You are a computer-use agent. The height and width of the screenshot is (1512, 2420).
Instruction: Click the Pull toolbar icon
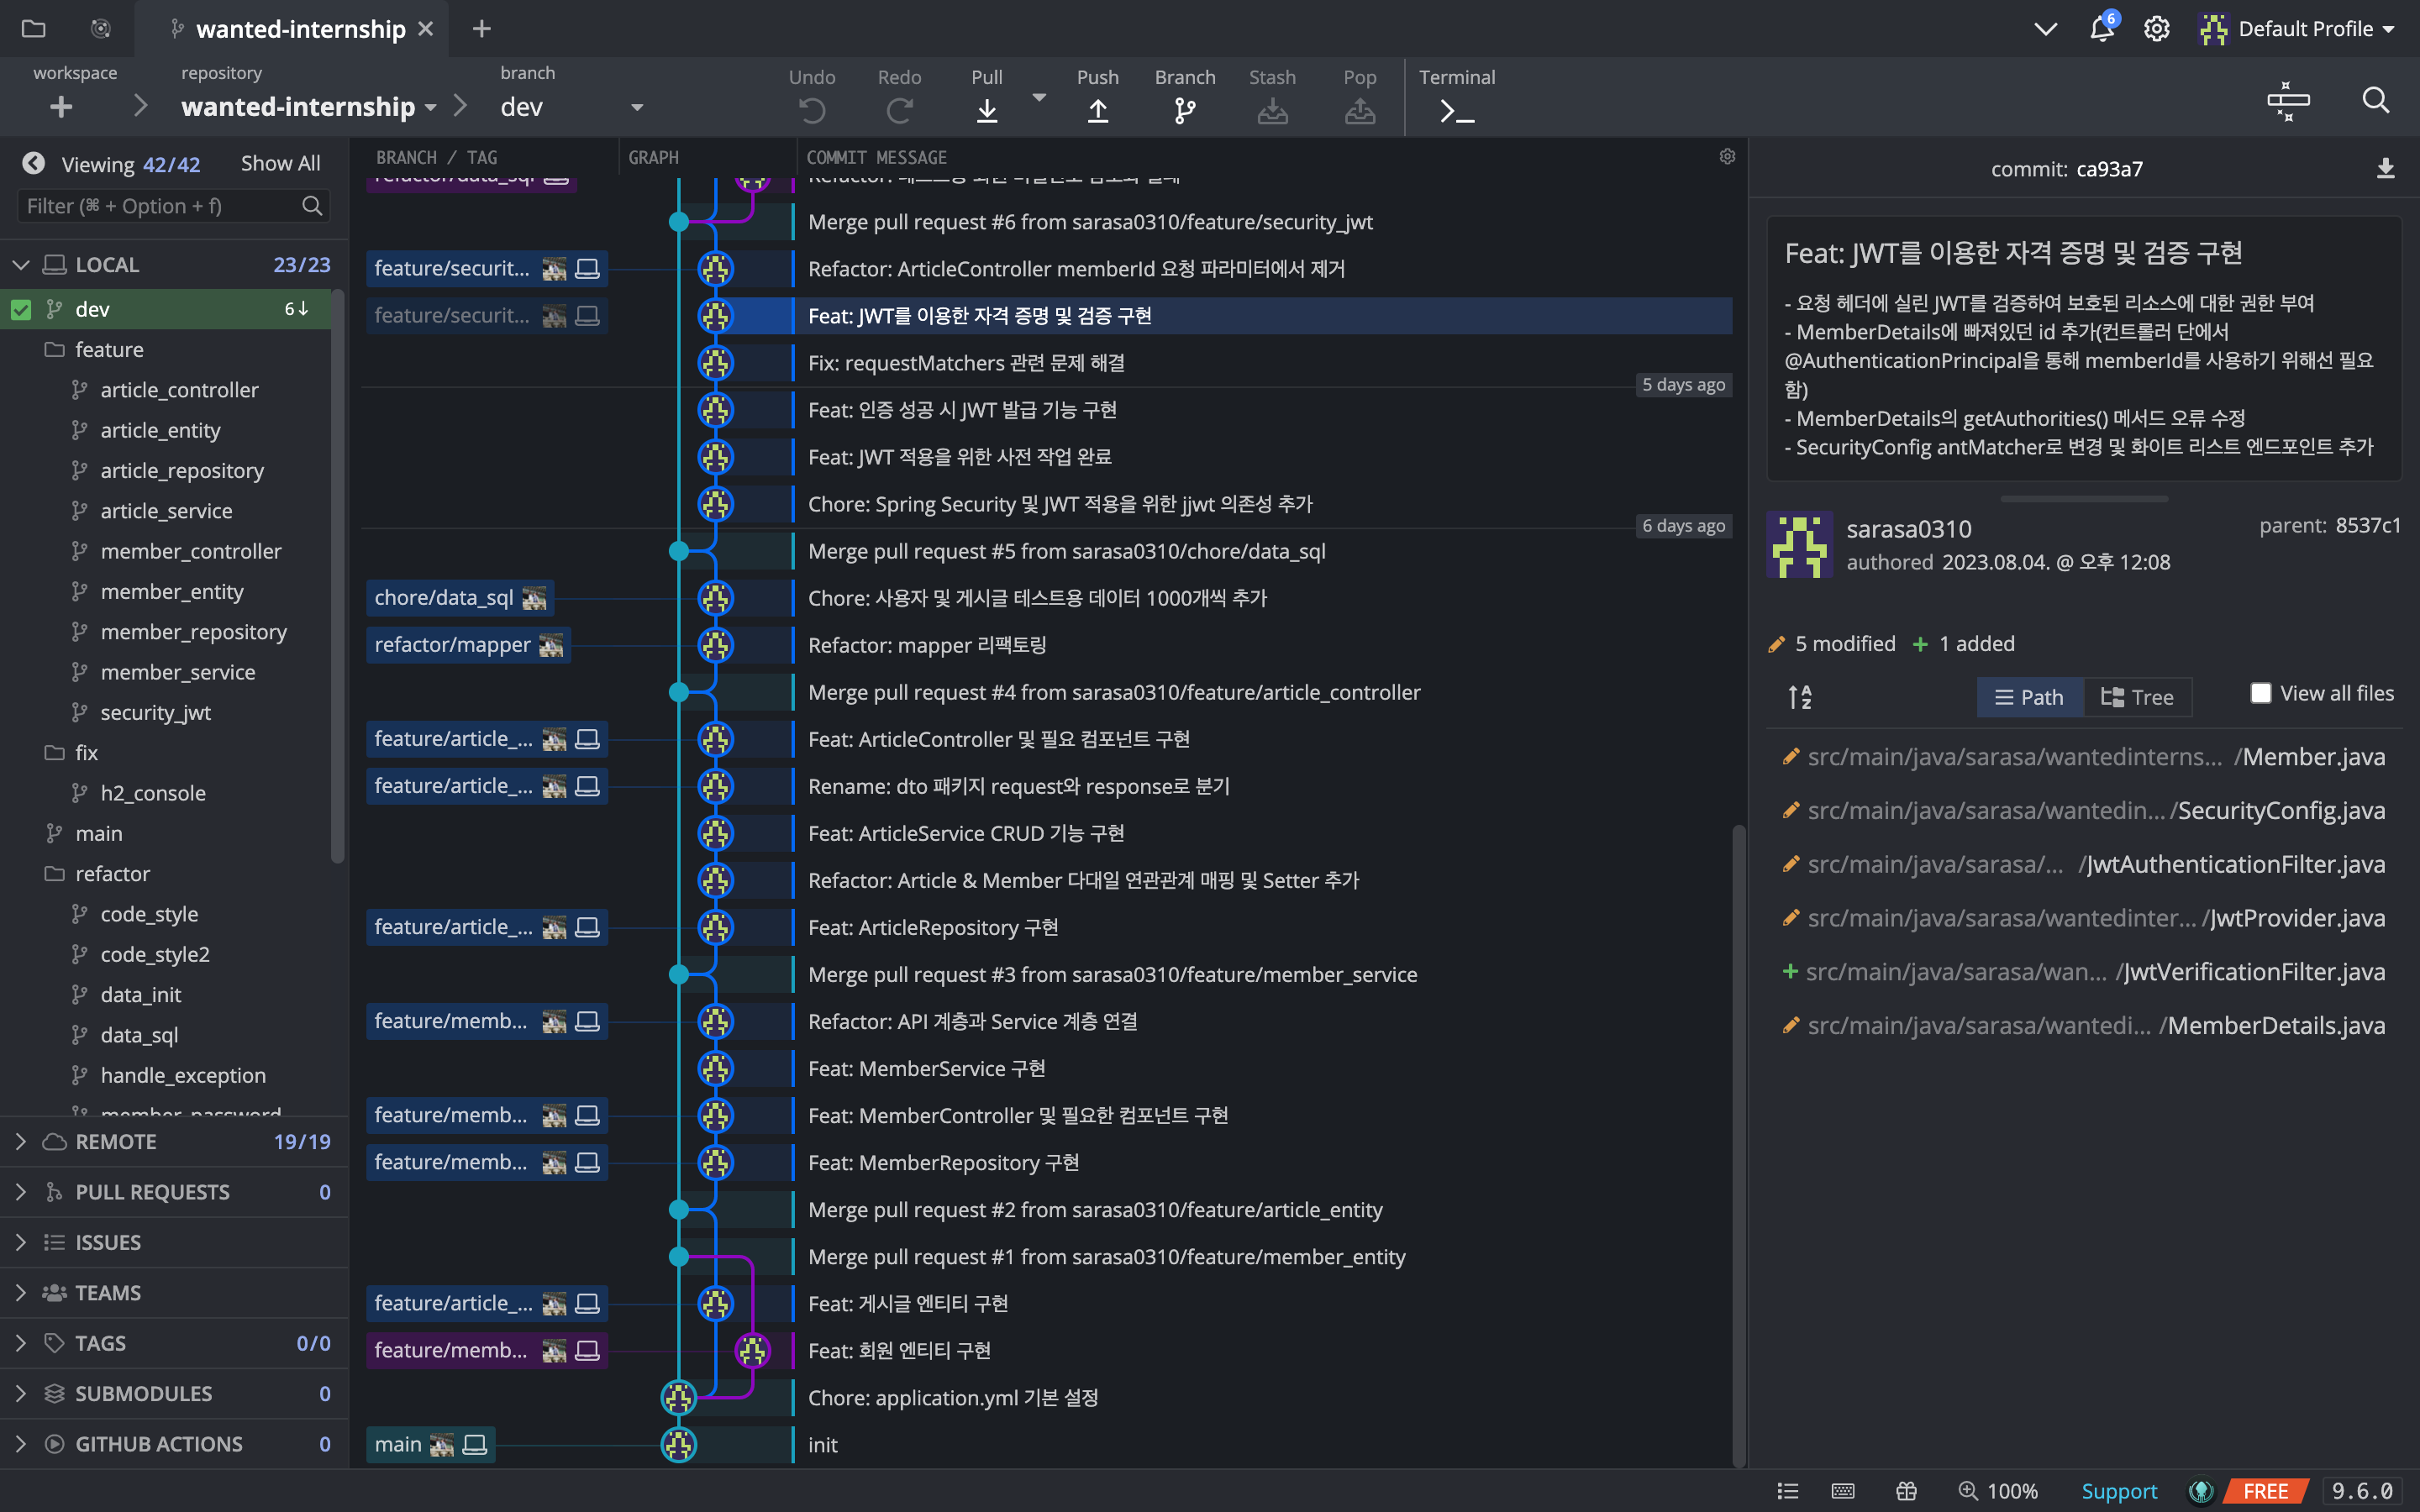pyautogui.click(x=986, y=110)
